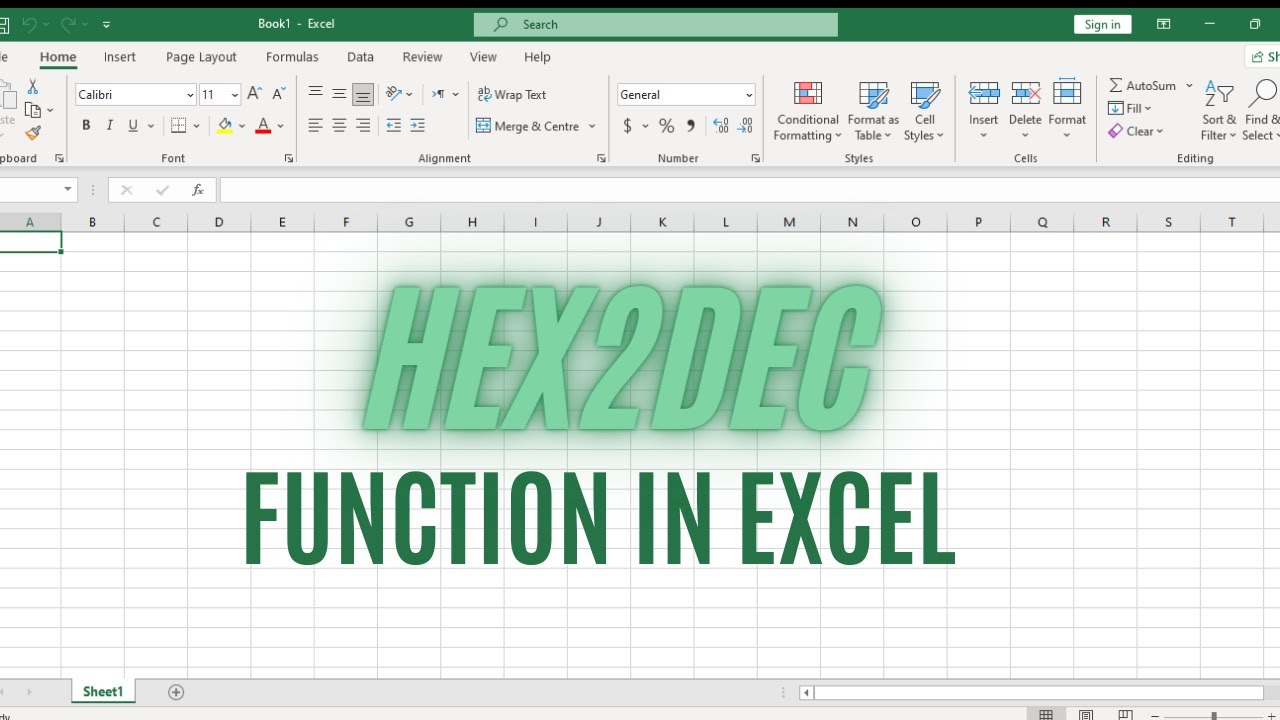This screenshot has width=1280, height=720.
Task: Click the increase indent icon
Action: click(418, 126)
